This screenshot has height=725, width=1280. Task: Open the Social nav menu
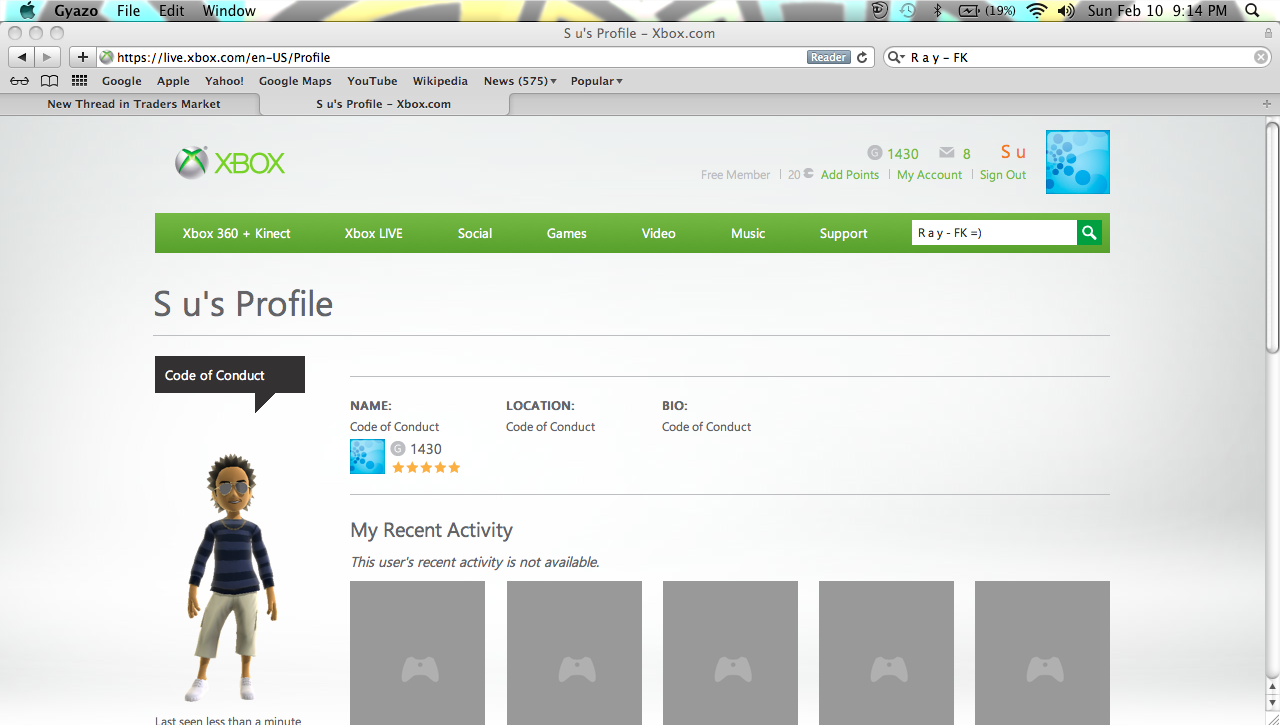pos(475,233)
